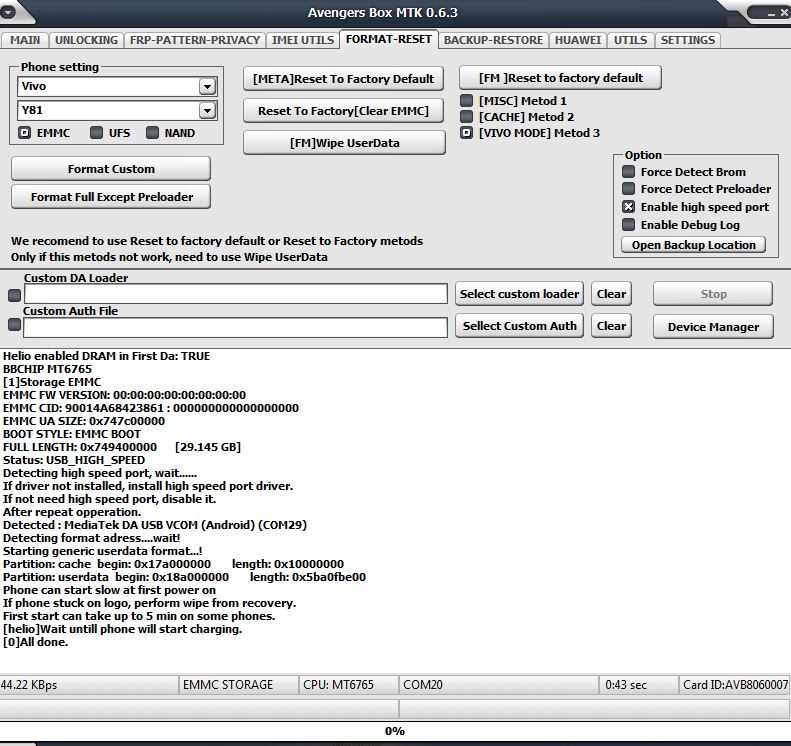The width and height of the screenshot is (791, 746).
Task: Focus the Custom DA Loader path field
Action: click(236, 294)
